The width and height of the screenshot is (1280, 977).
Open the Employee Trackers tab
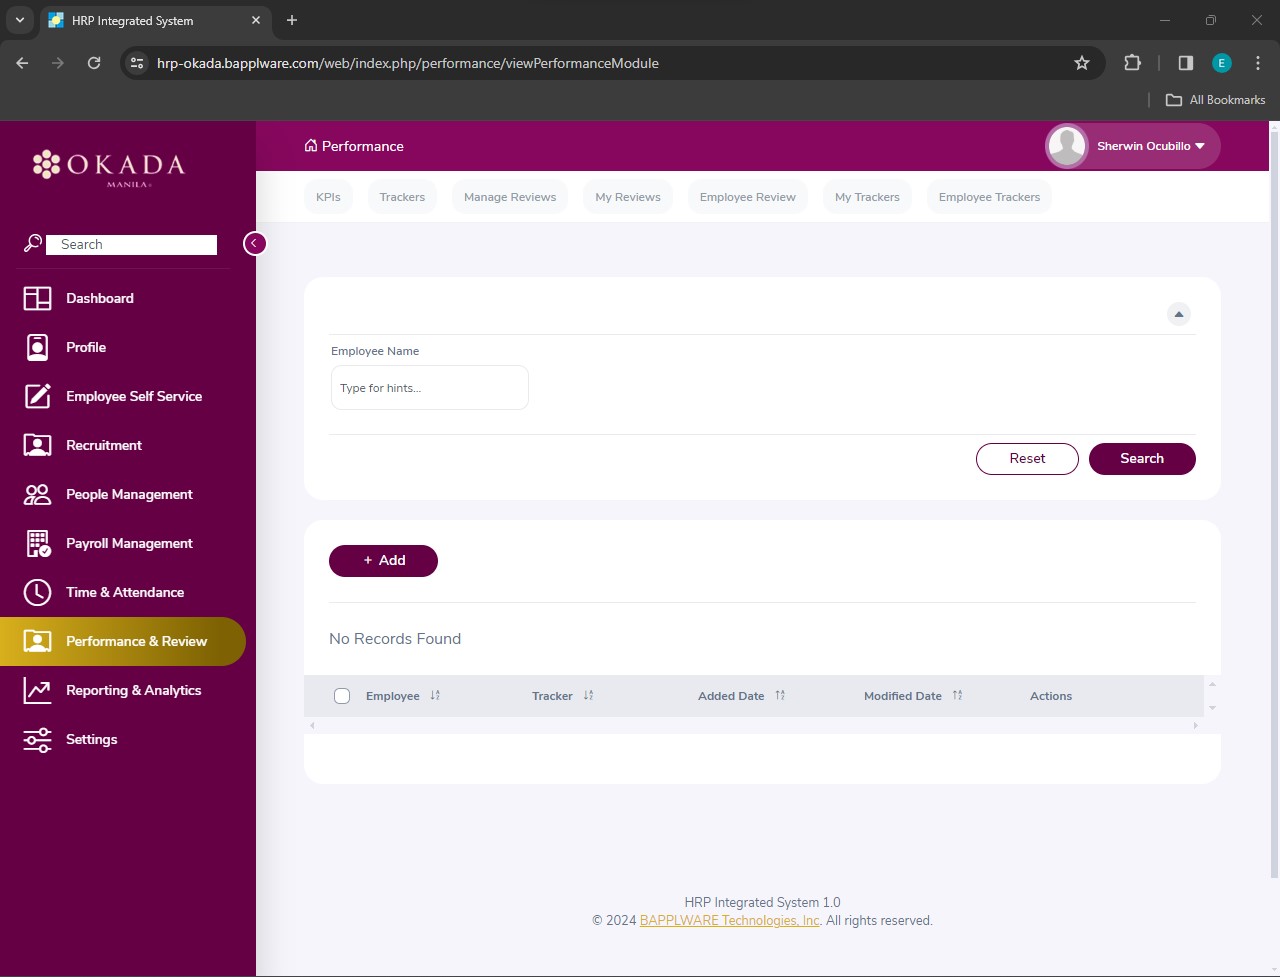[x=989, y=197]
